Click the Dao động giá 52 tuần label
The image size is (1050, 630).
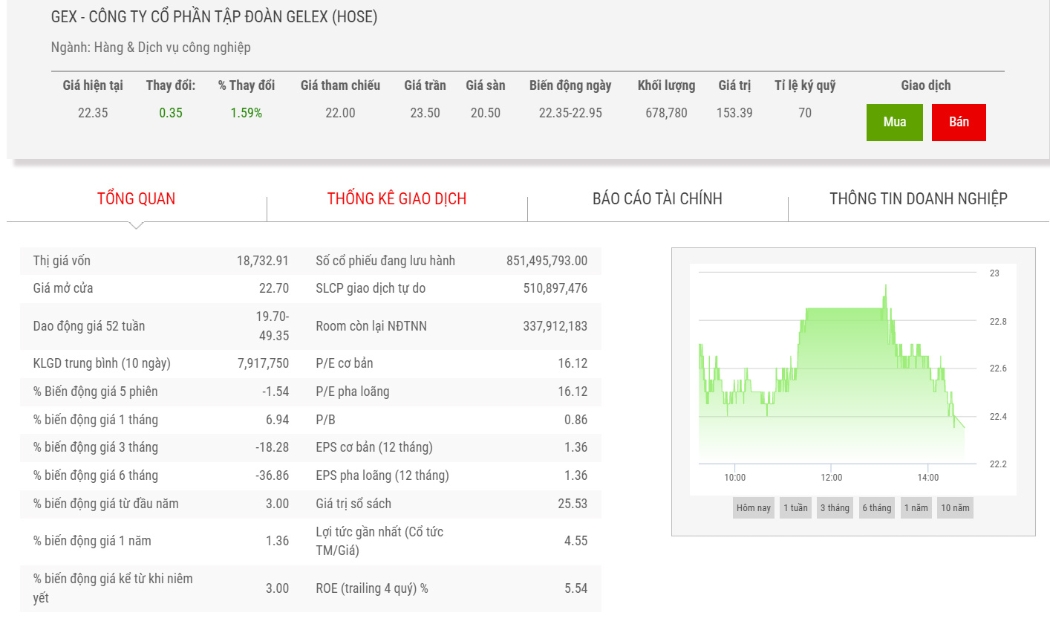[x=89, y=326]
